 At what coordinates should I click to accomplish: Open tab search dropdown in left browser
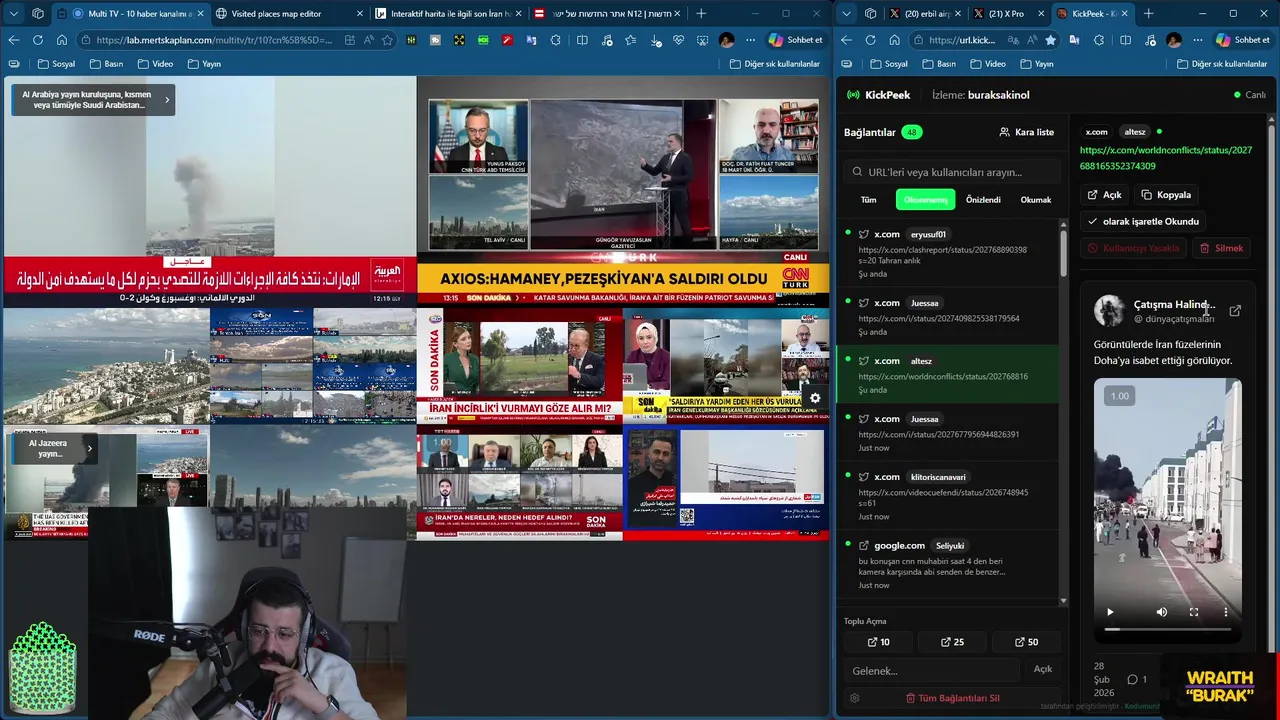coord(14,14)
